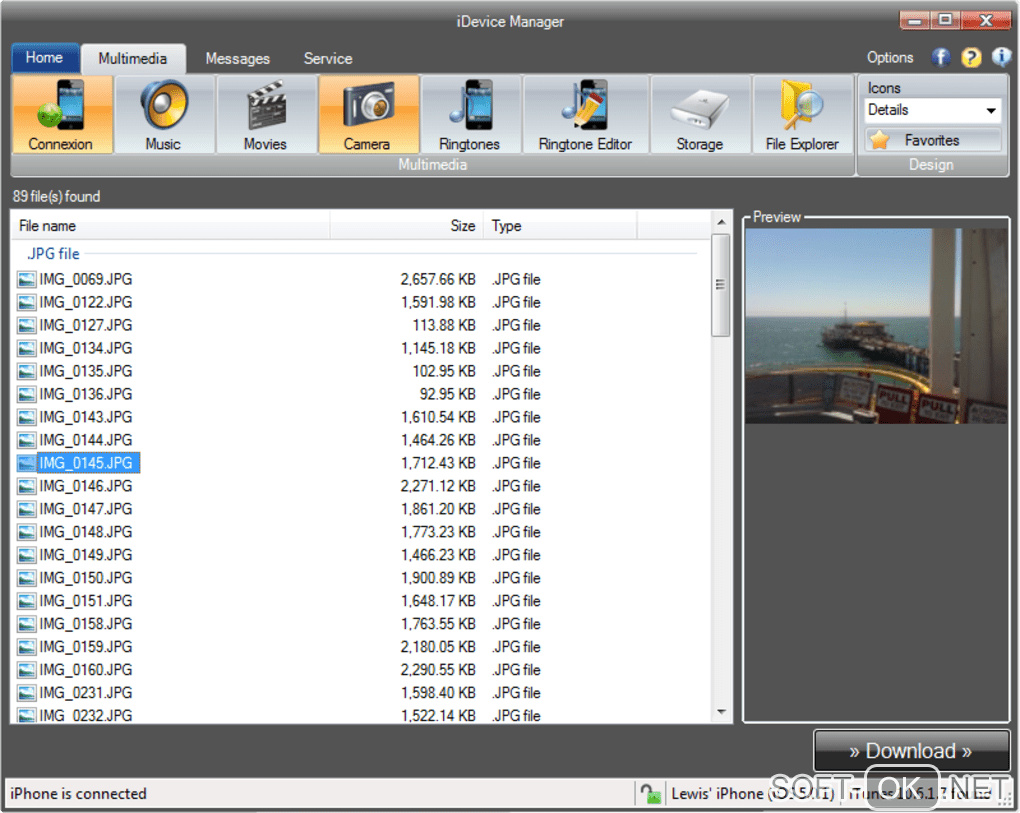The height and width of the screenshot is (813, 1020).
Task: Select file IMG_0159.JPG
Action: 85,646
